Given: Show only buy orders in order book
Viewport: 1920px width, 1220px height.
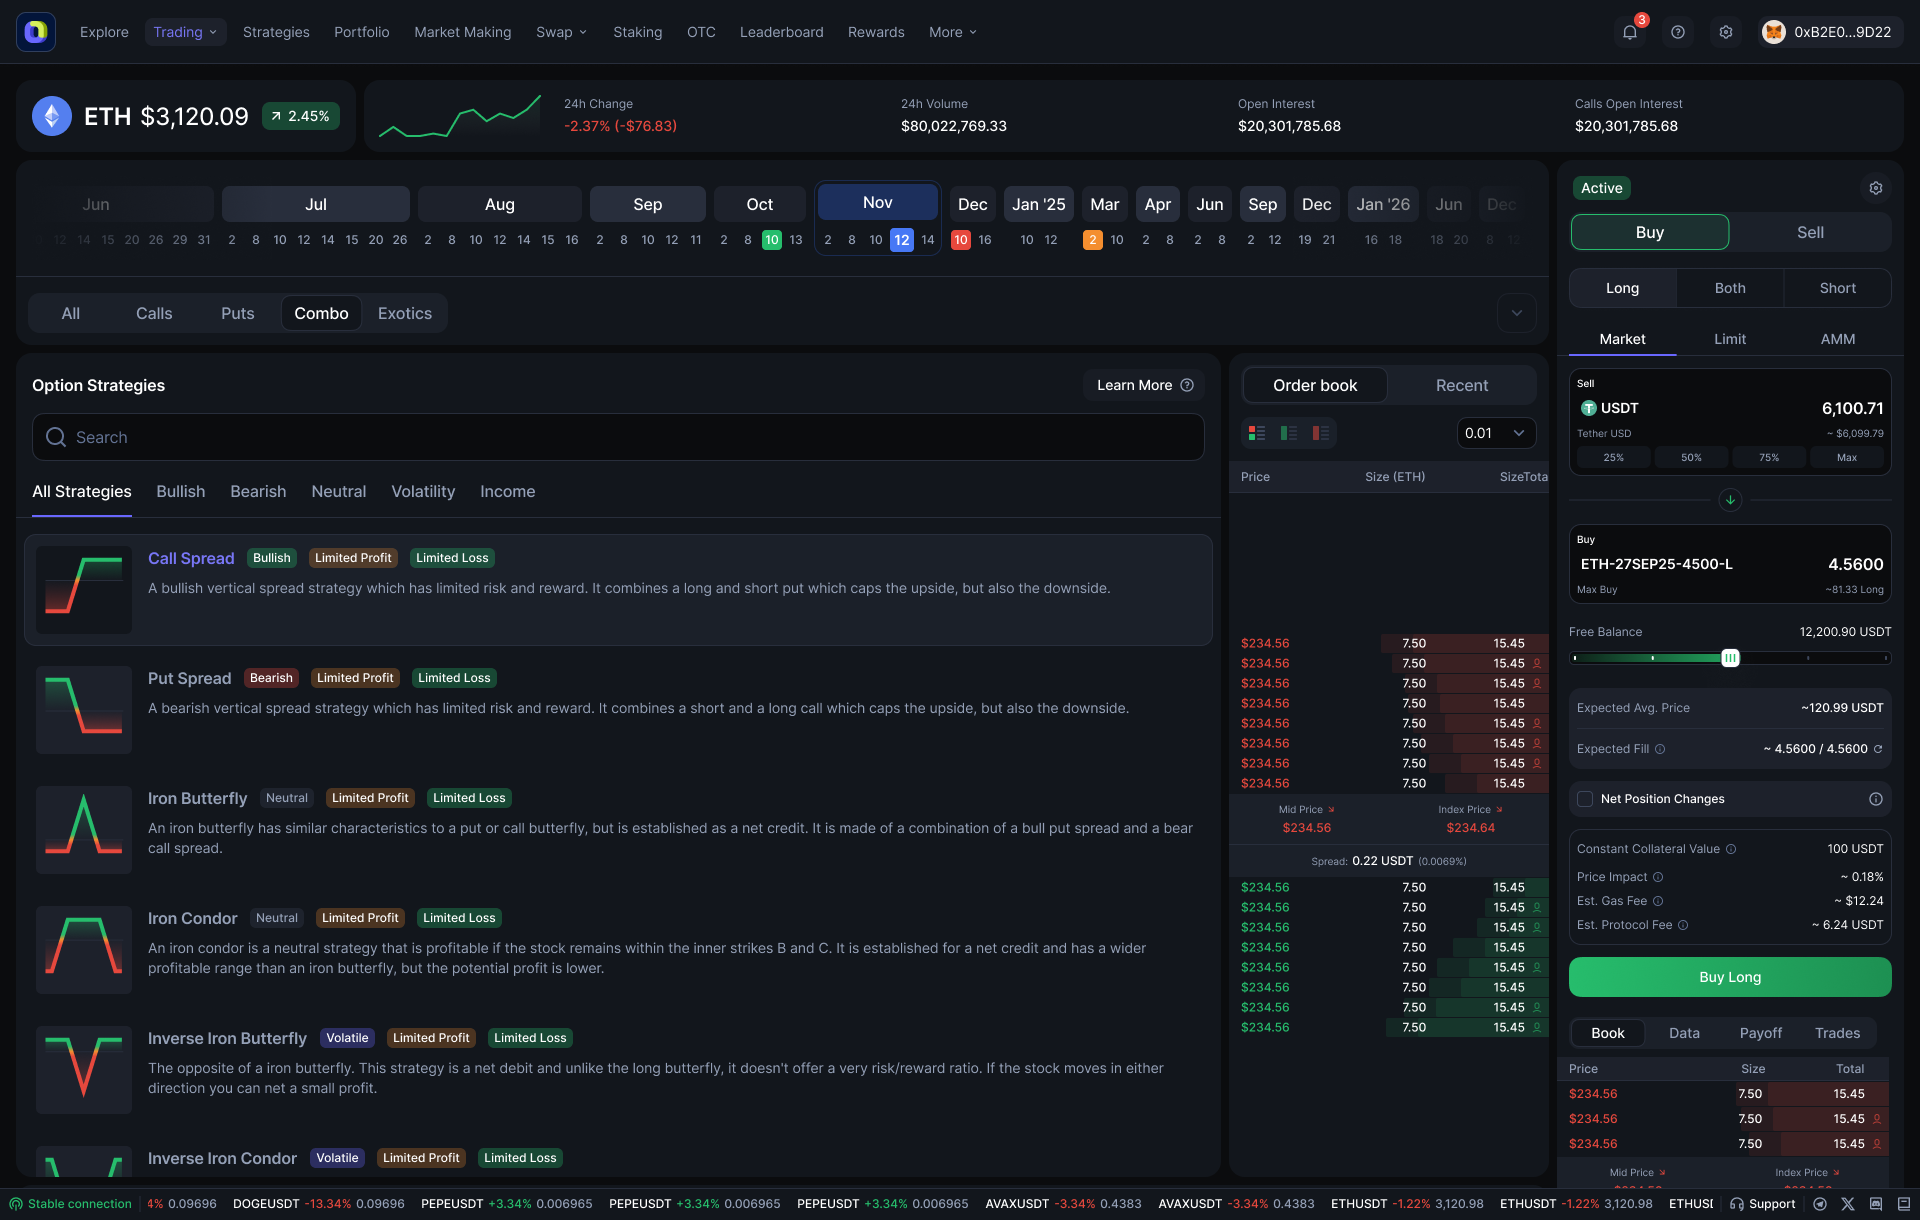Looking at the screenshot, I should (x=1289, y=433).
